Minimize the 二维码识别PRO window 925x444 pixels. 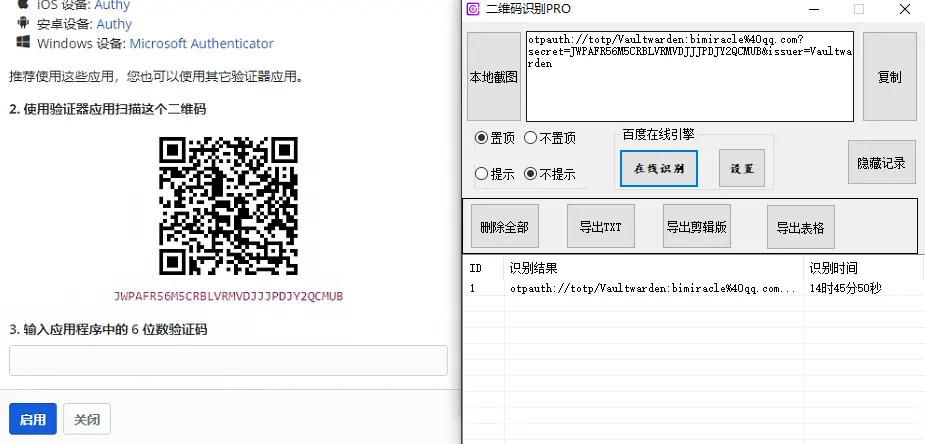coord(814,9)
